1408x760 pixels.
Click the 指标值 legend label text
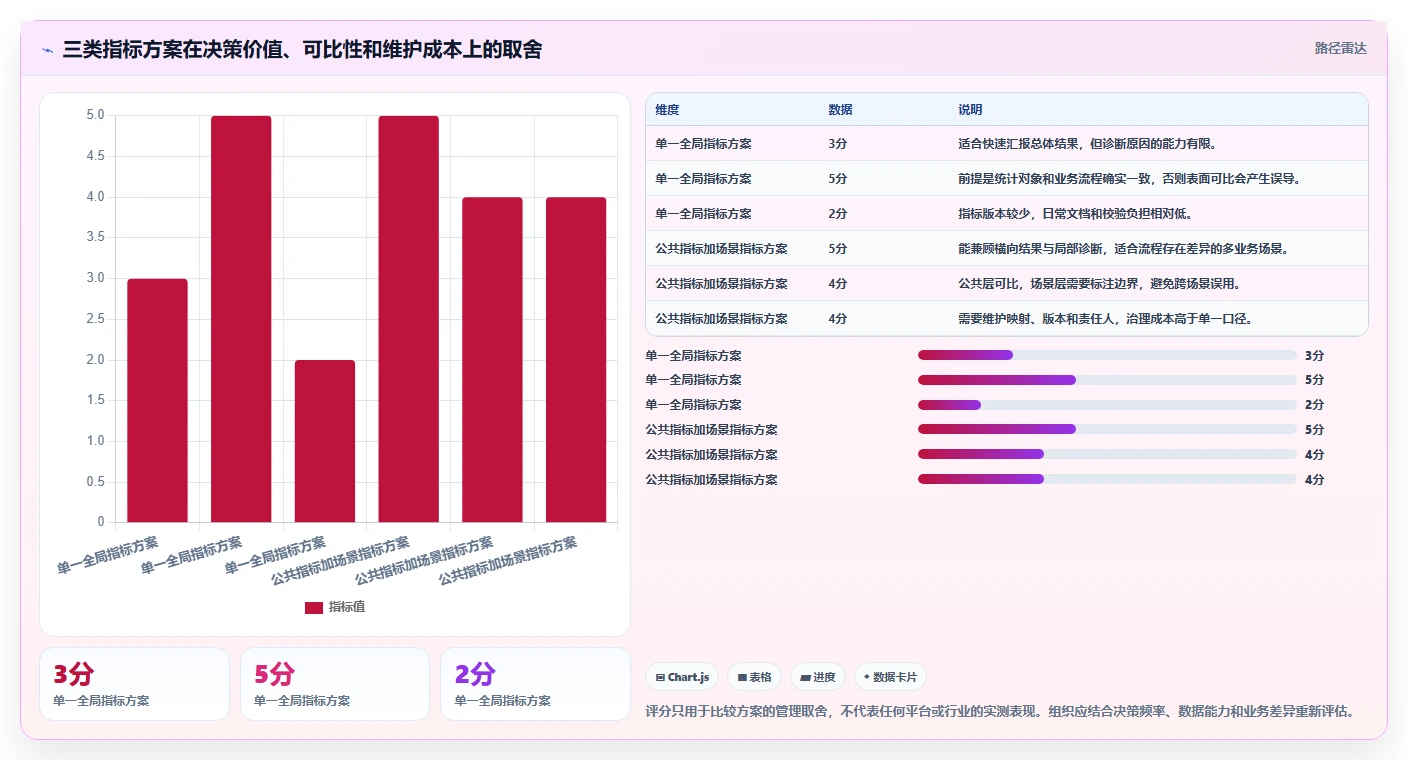pyautogui.click(x=347, y=607)
